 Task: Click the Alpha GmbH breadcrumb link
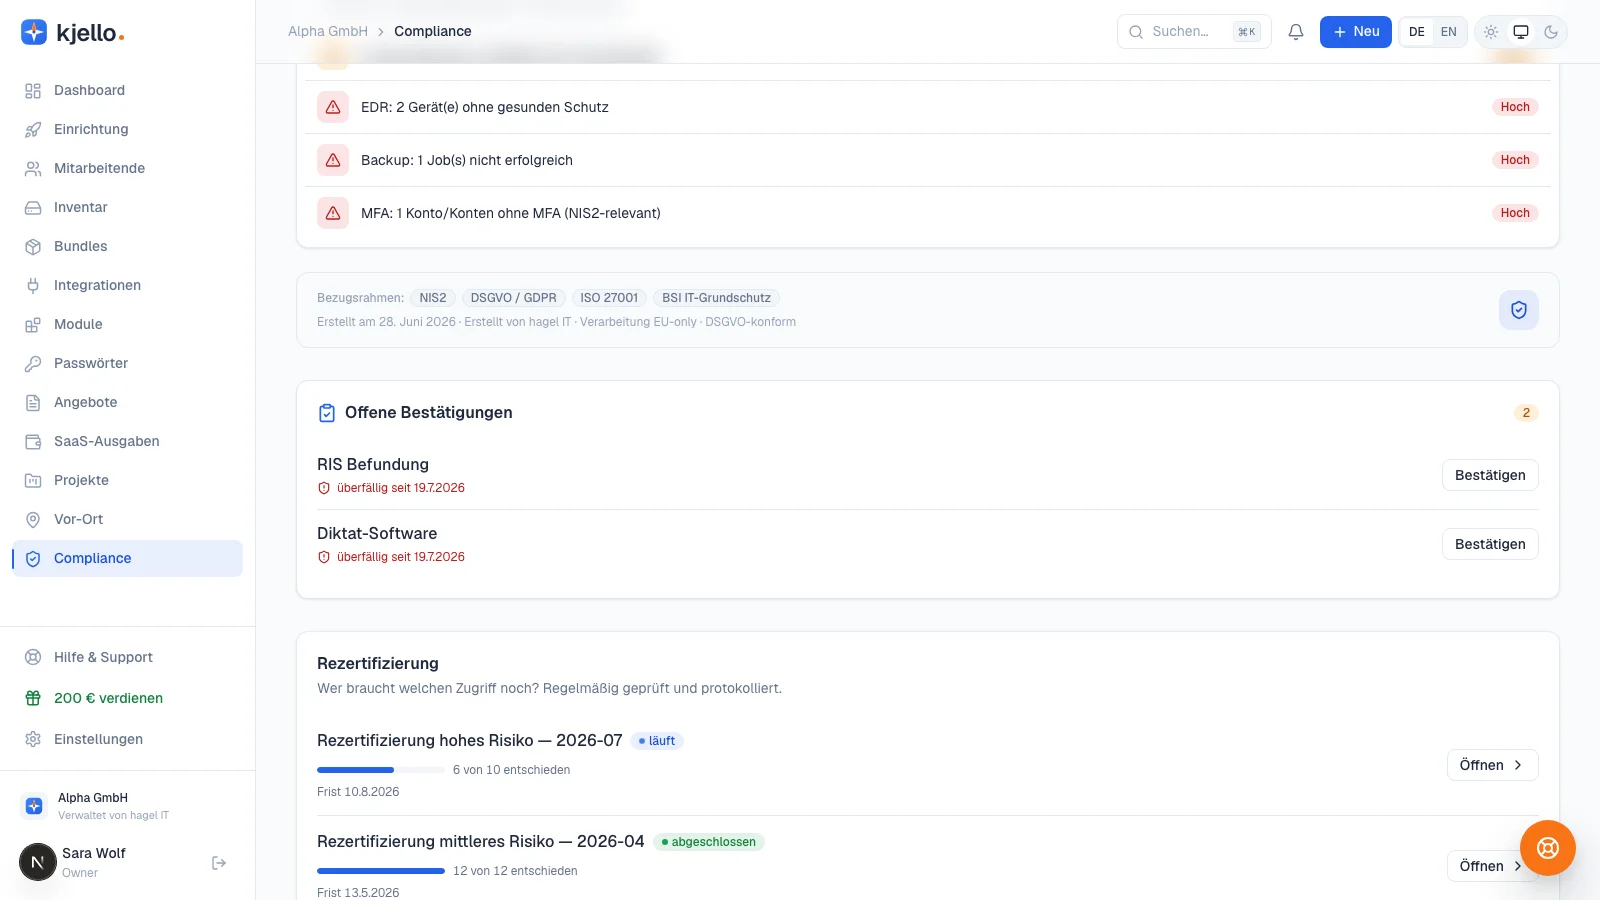[328, 31]
